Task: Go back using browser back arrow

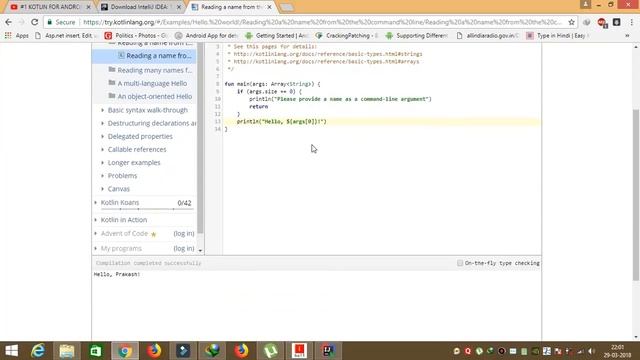Action: tap(9, 22)
